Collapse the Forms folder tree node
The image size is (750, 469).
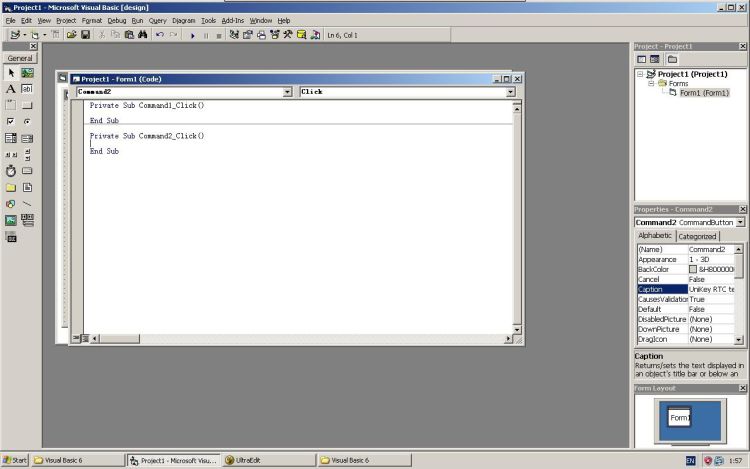point(651,83)
